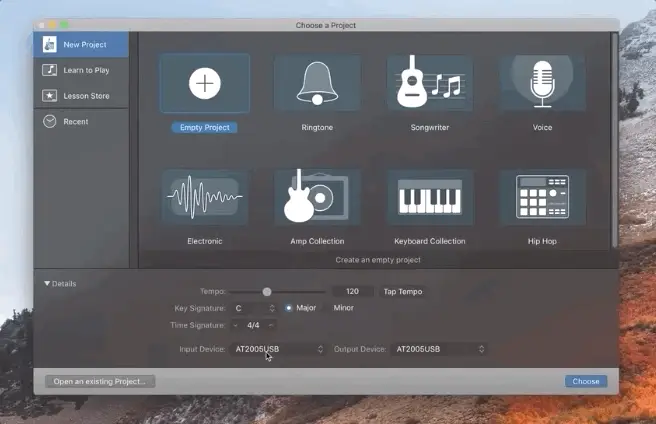Click the Recent clock icon
656x424 pixels.
49,121
